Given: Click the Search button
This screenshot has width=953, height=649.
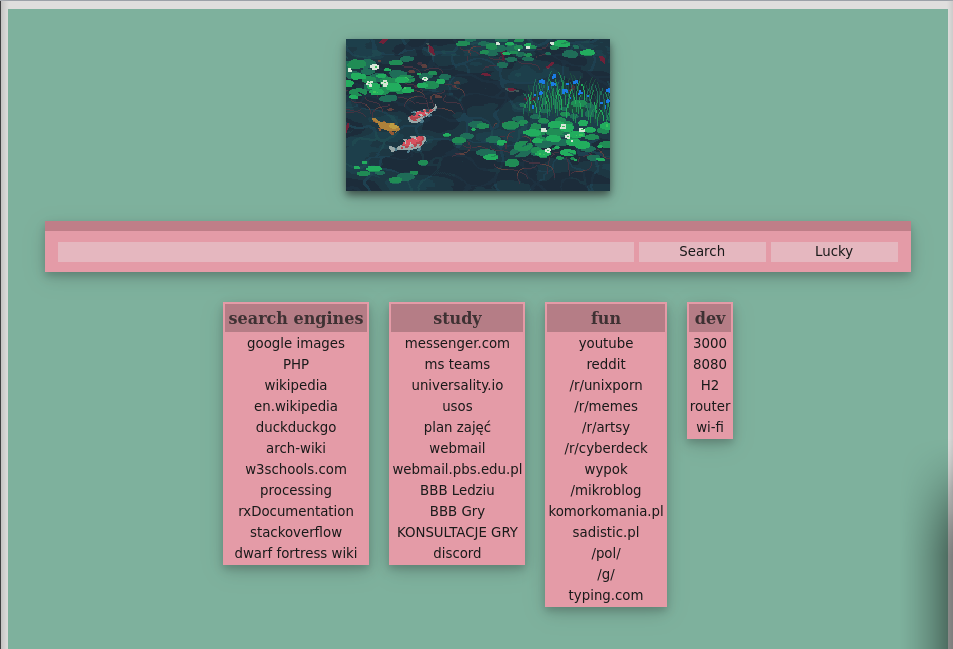Looking at the screenshot, I should coord(701,251).
